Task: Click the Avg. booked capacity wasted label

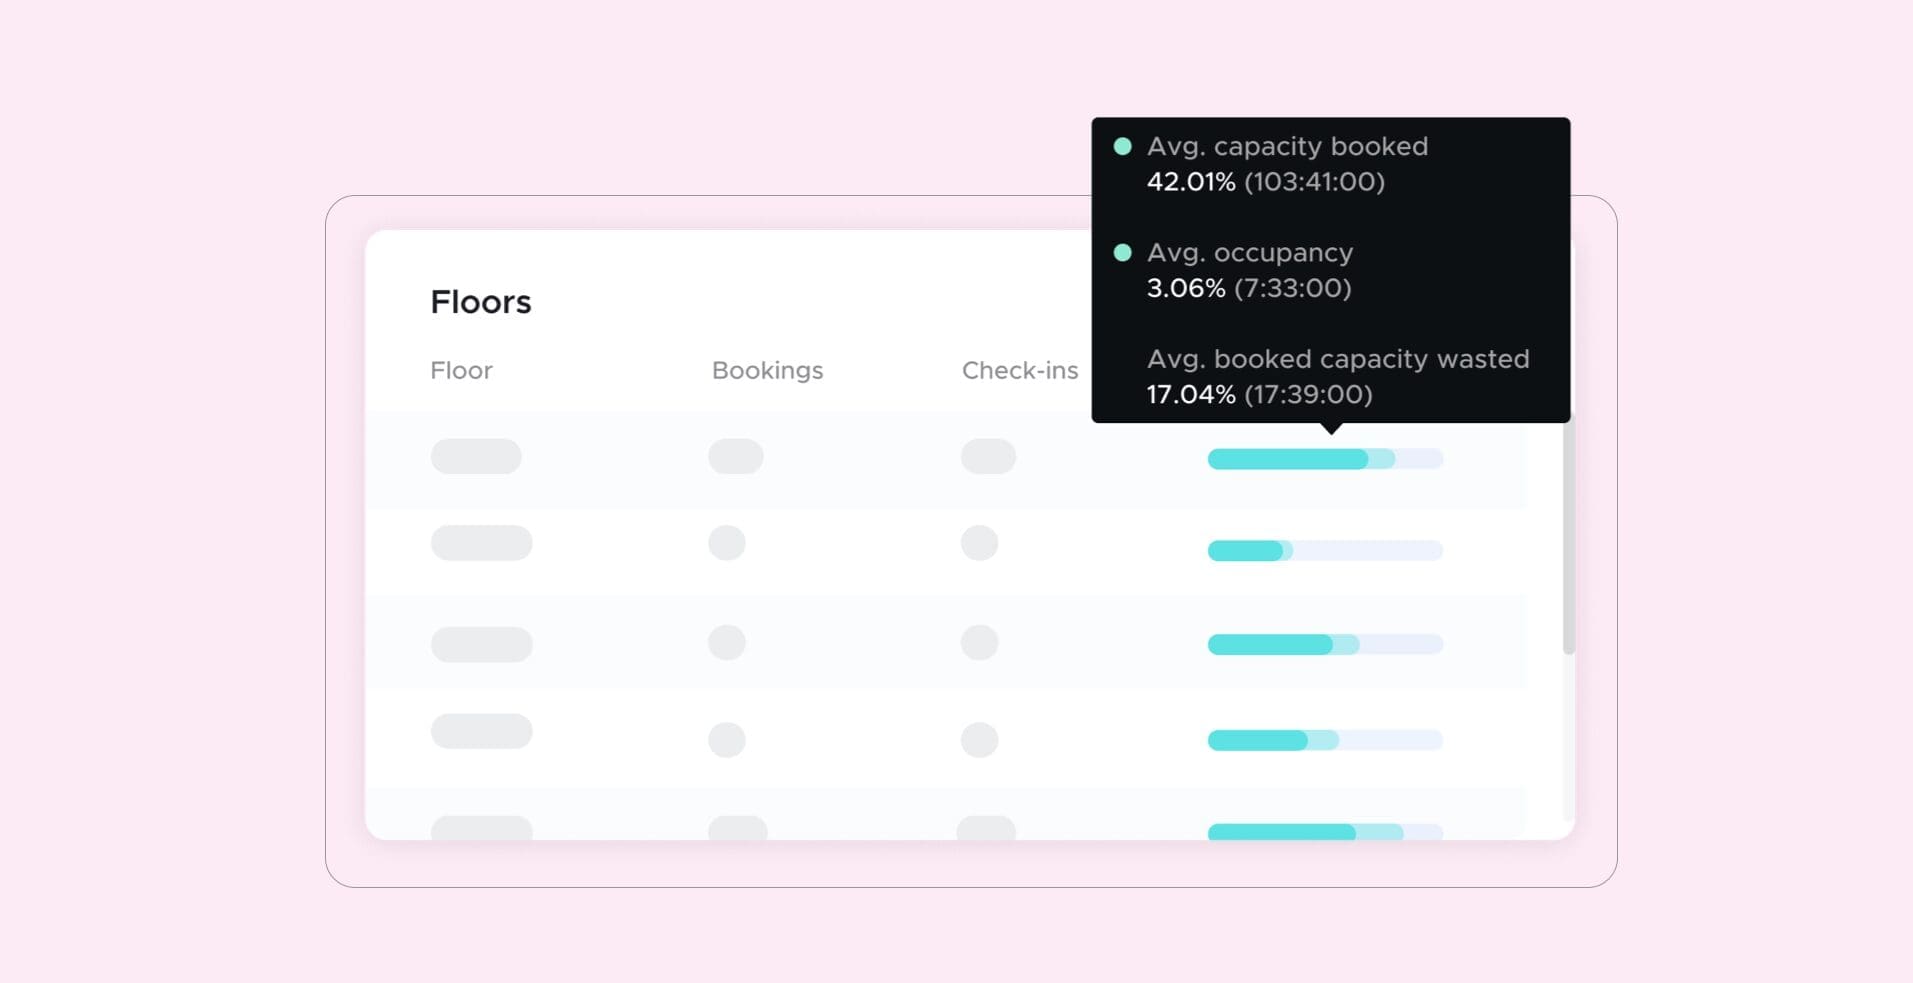Action: pos(1337,359)
